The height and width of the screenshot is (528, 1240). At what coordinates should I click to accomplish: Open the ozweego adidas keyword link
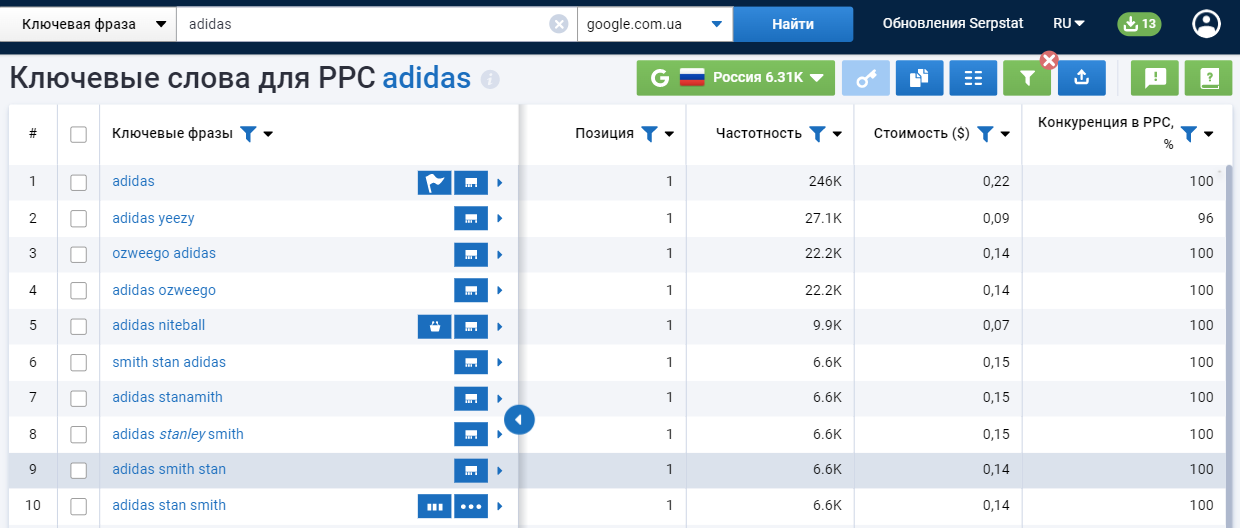(164, 254)
